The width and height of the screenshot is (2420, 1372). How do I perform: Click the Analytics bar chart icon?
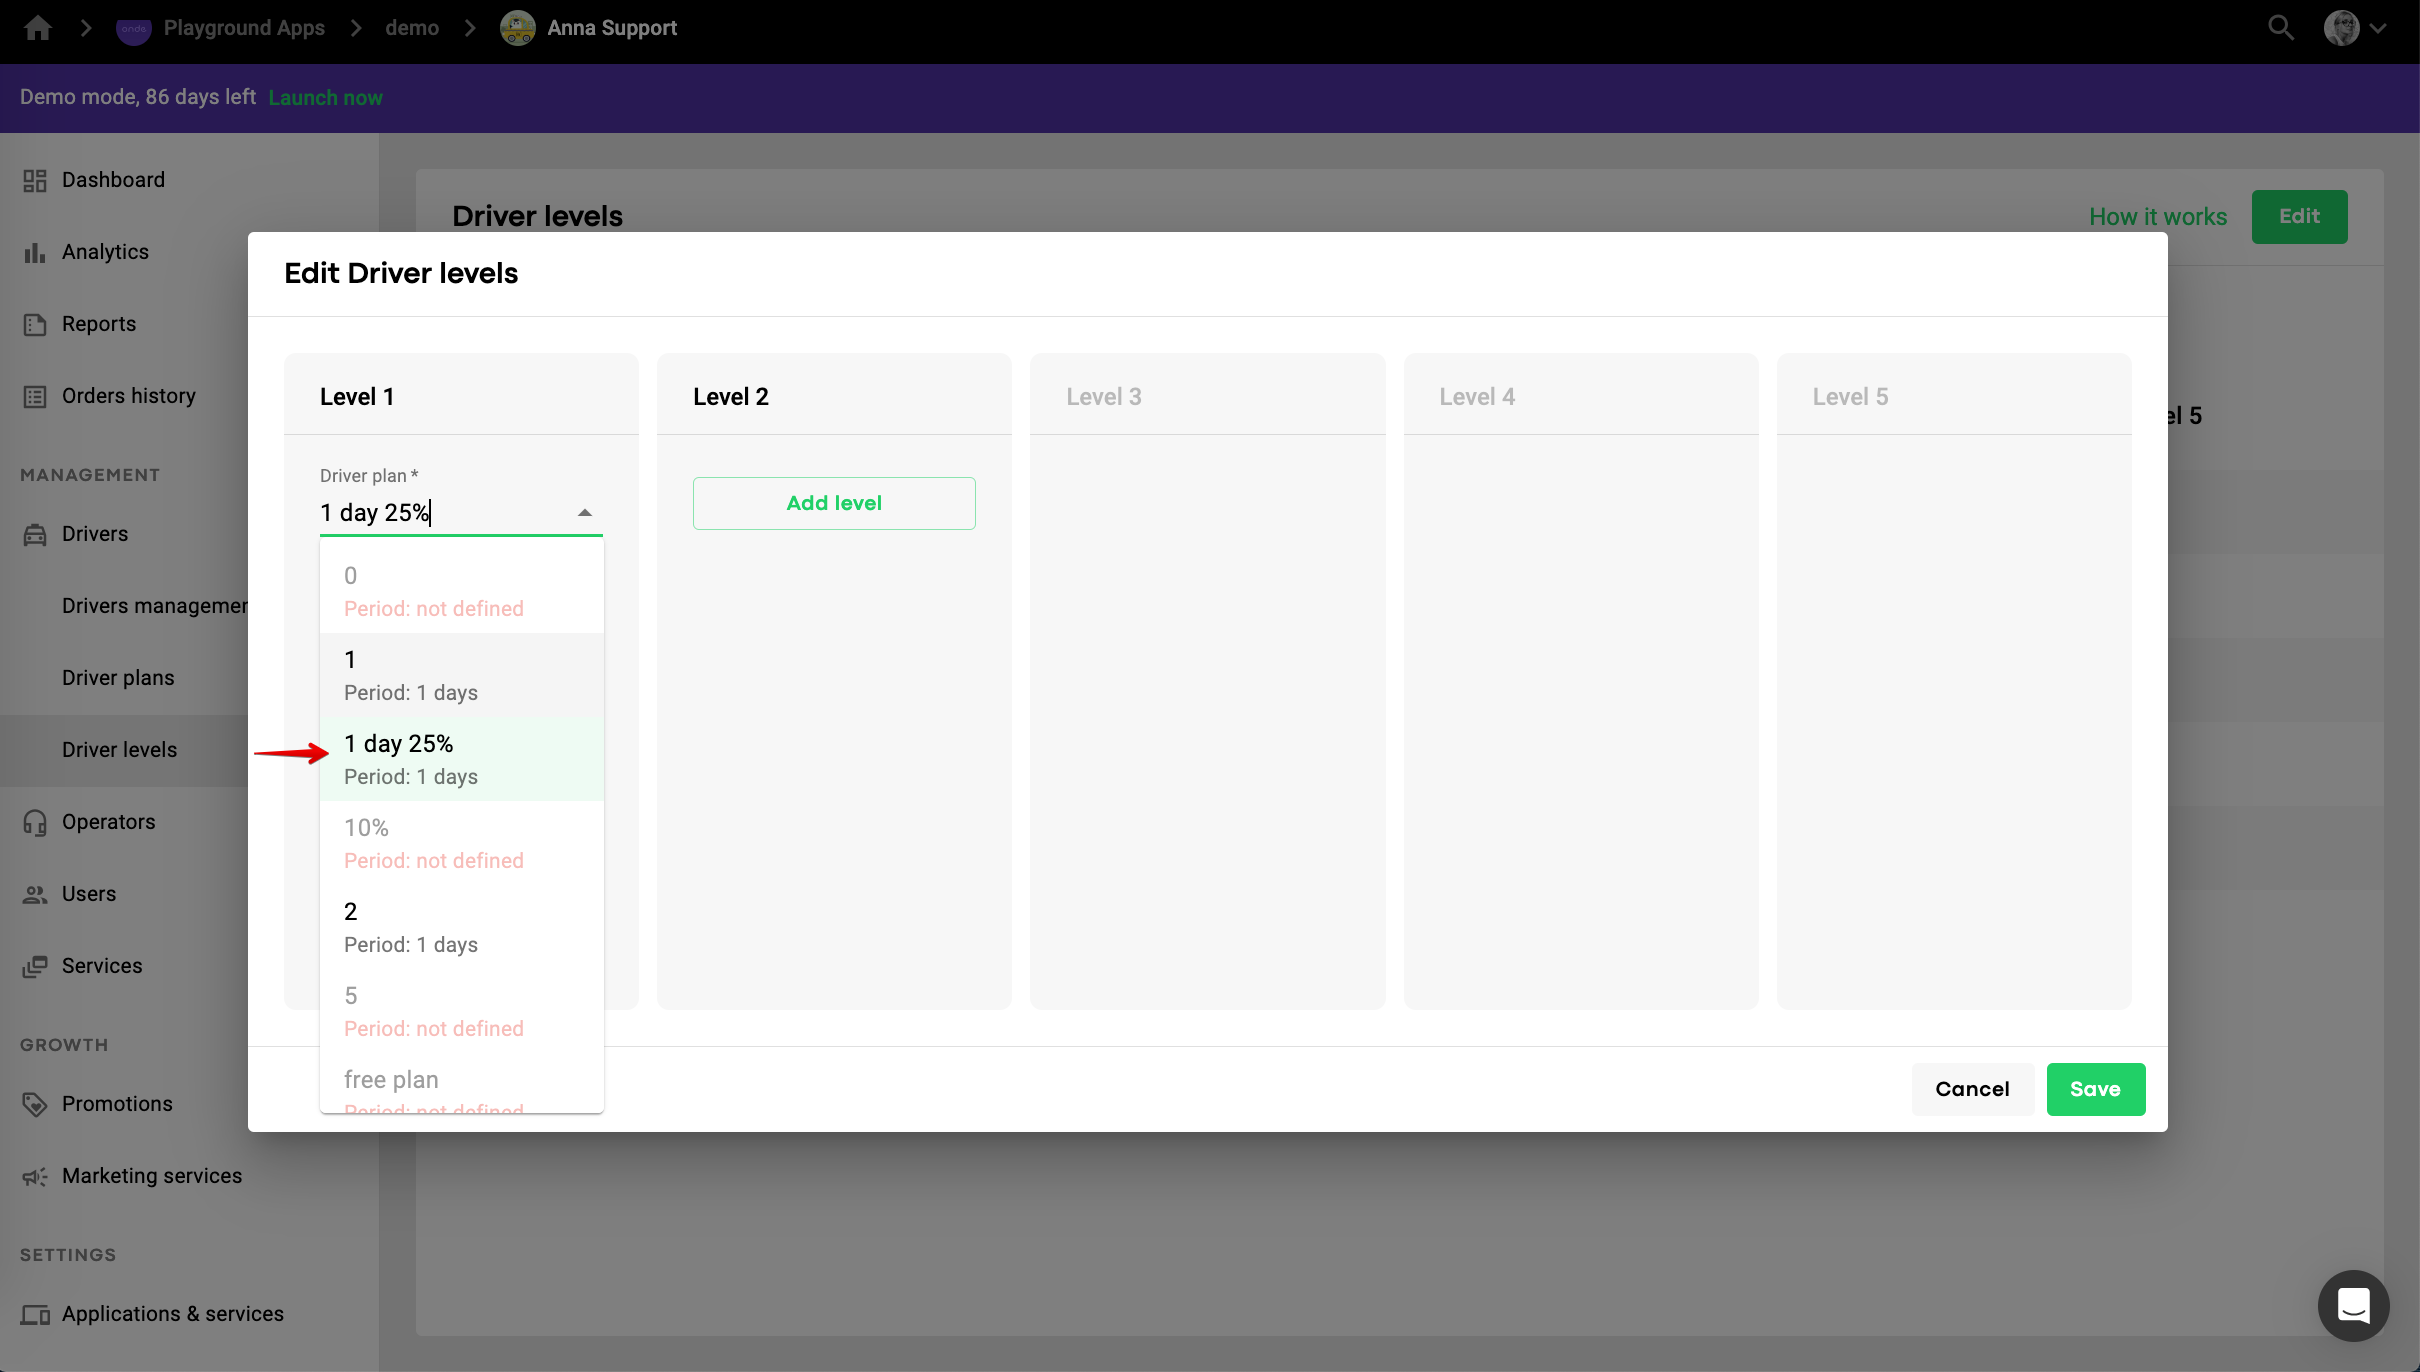pyautogui.click(x=35, y=252)
